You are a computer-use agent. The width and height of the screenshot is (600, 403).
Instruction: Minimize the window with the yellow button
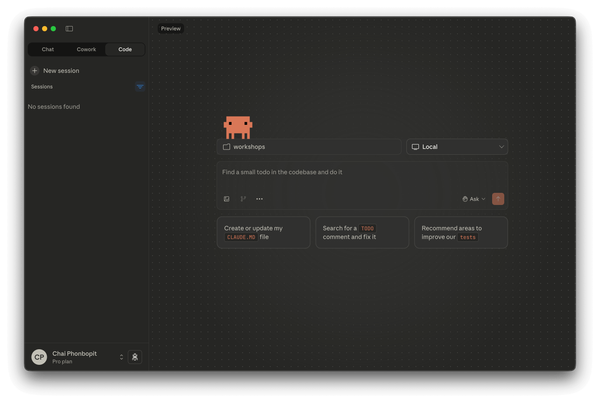[x=45, y=29]
